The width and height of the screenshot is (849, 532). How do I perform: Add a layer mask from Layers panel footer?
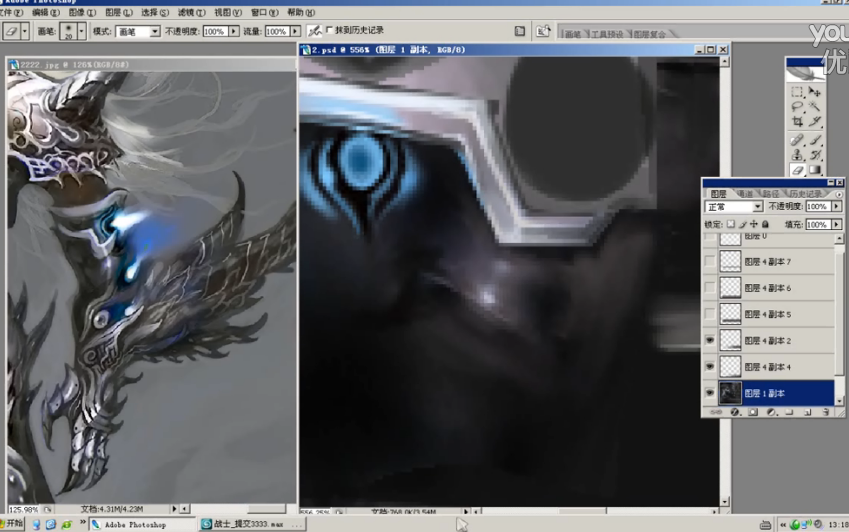[x=753, y=412]
